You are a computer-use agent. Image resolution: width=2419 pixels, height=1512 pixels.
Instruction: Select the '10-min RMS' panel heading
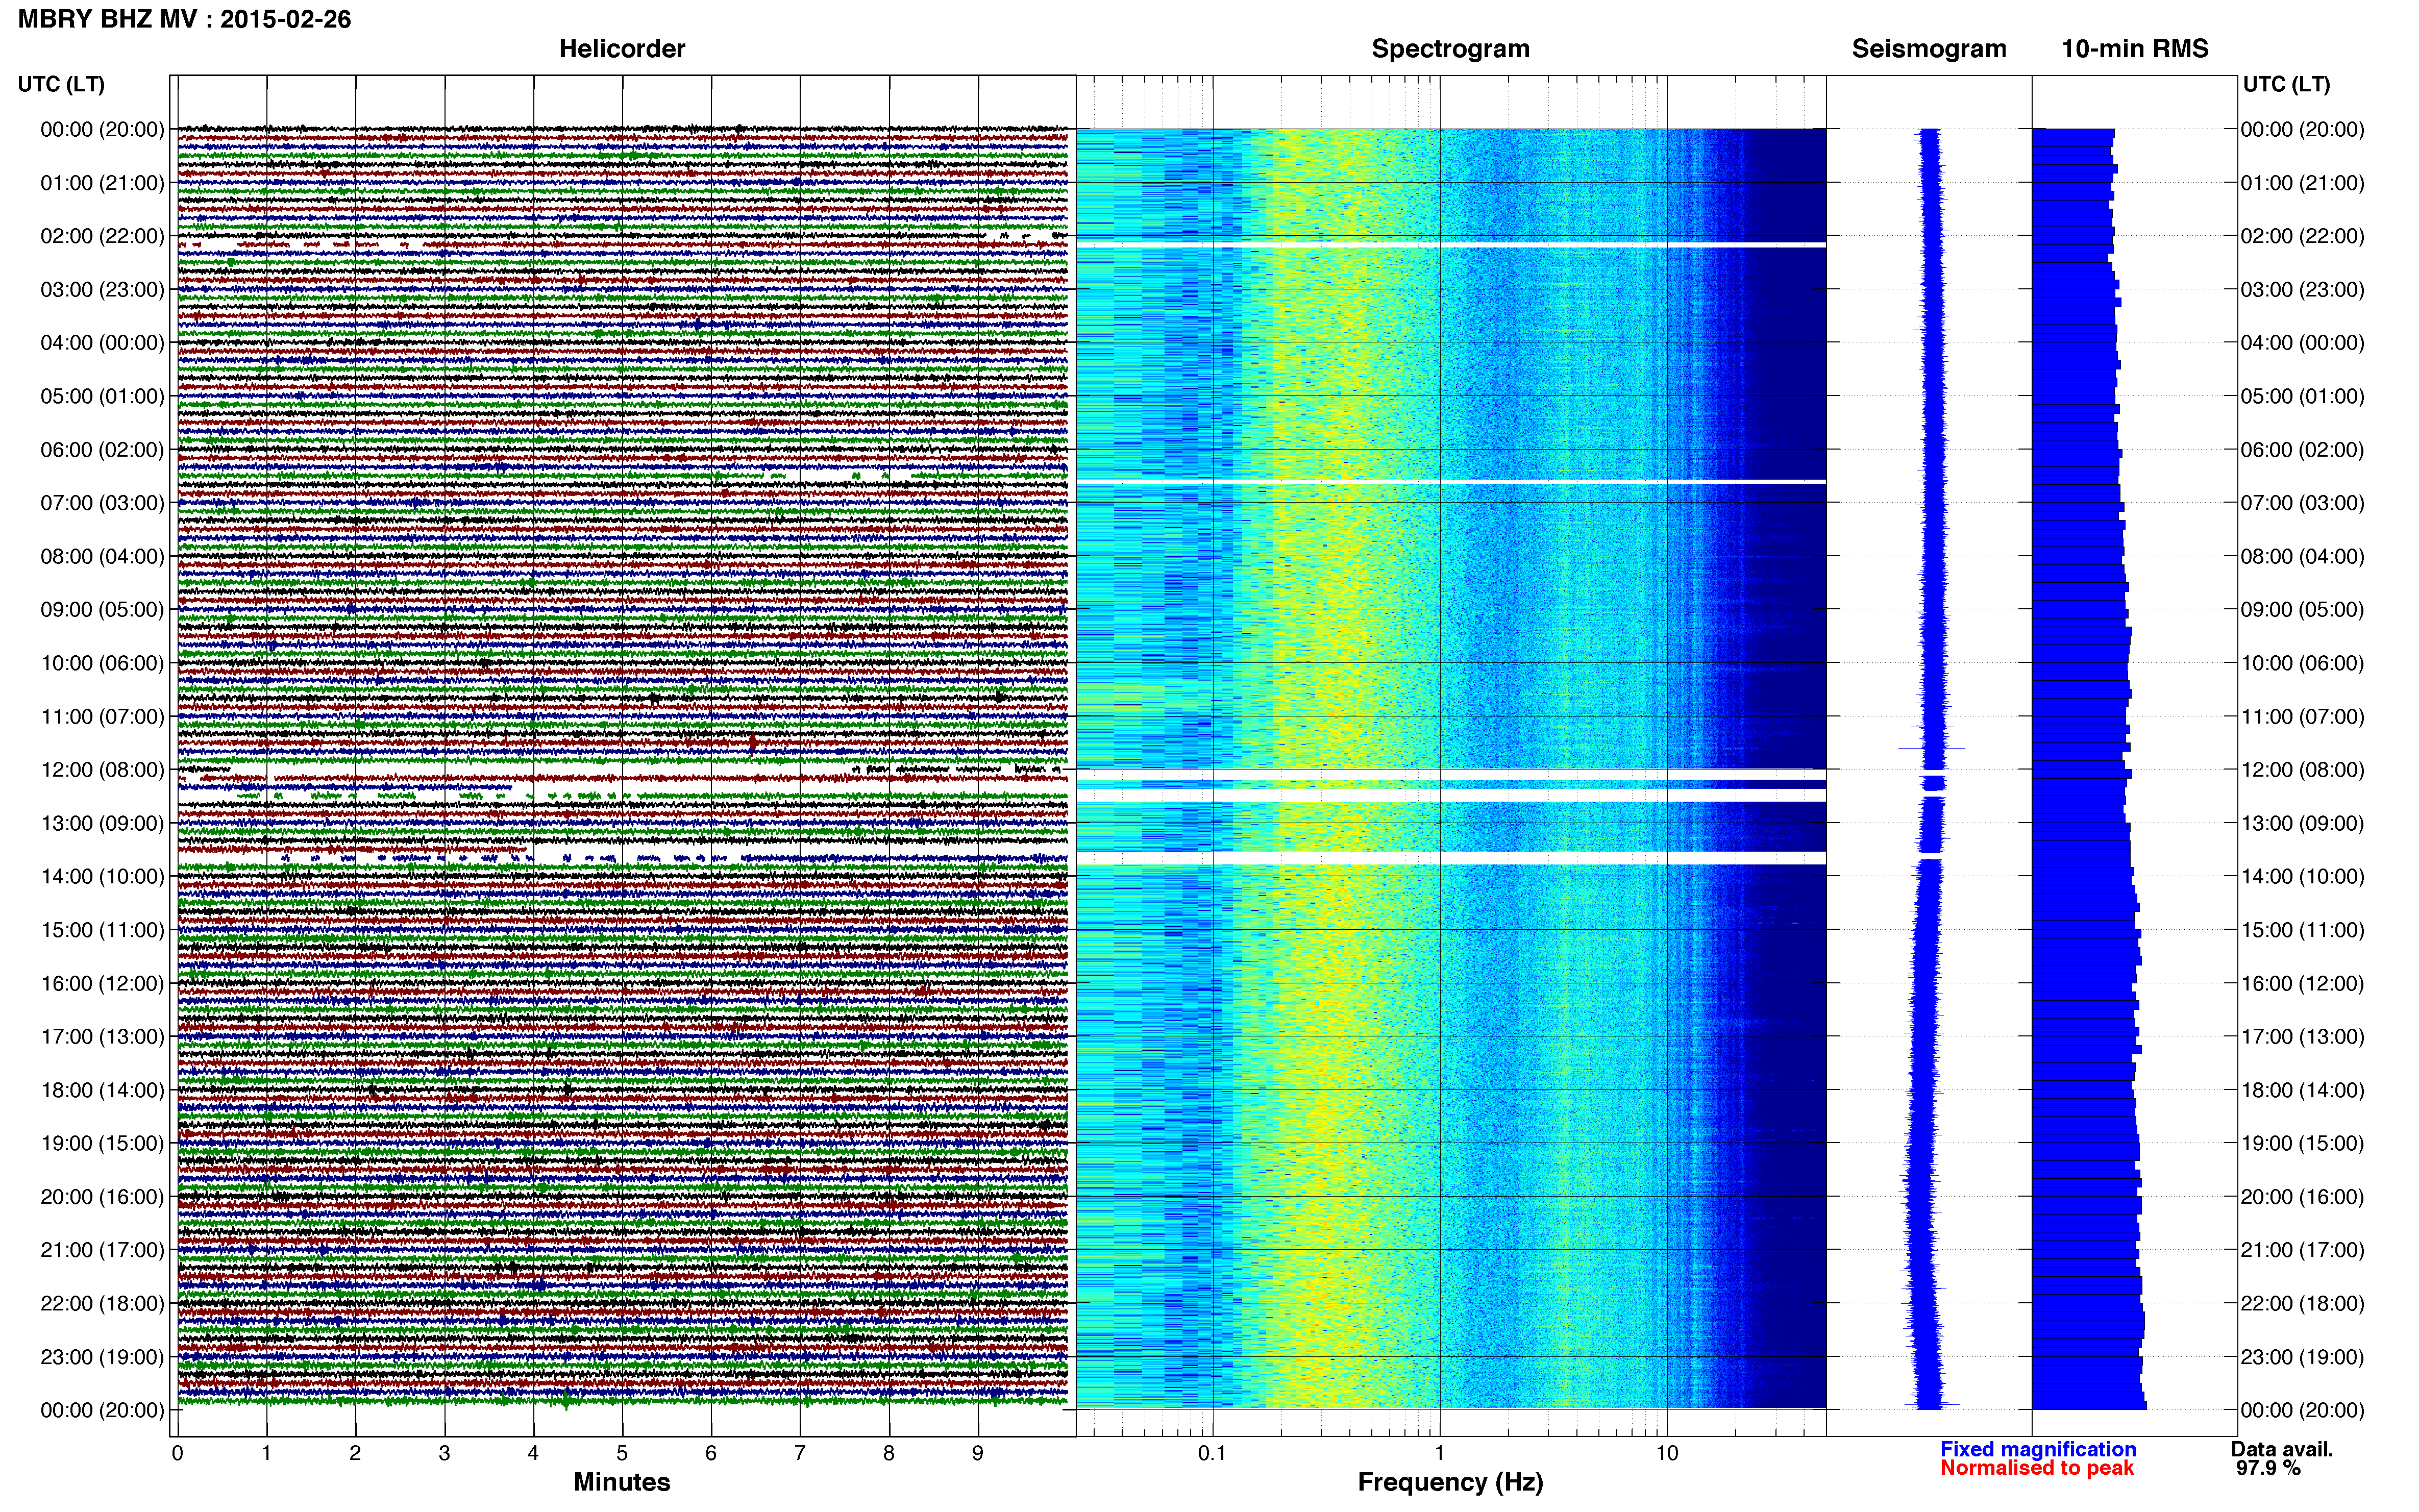pyautogui.click(x=2135, y=49)
